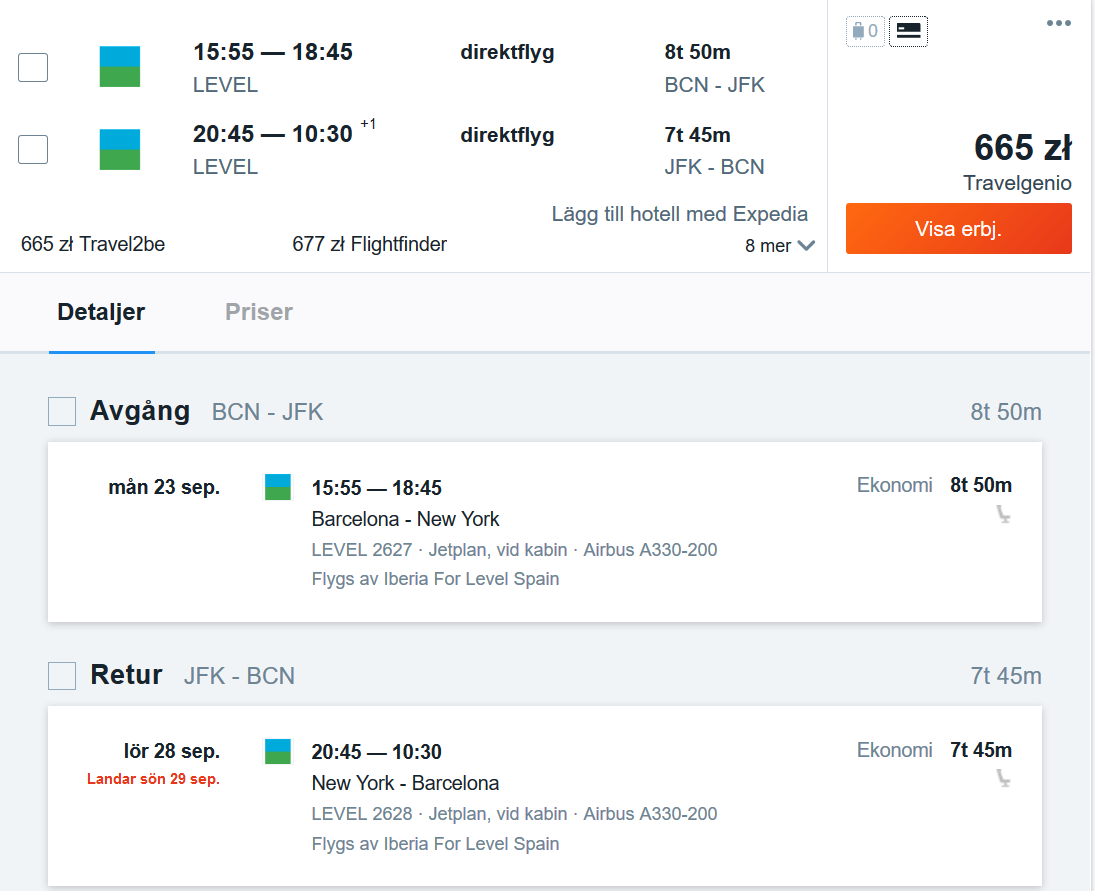Expand the '8 mer' price list
Screen dimensions: 1095x891
[779, 246]
